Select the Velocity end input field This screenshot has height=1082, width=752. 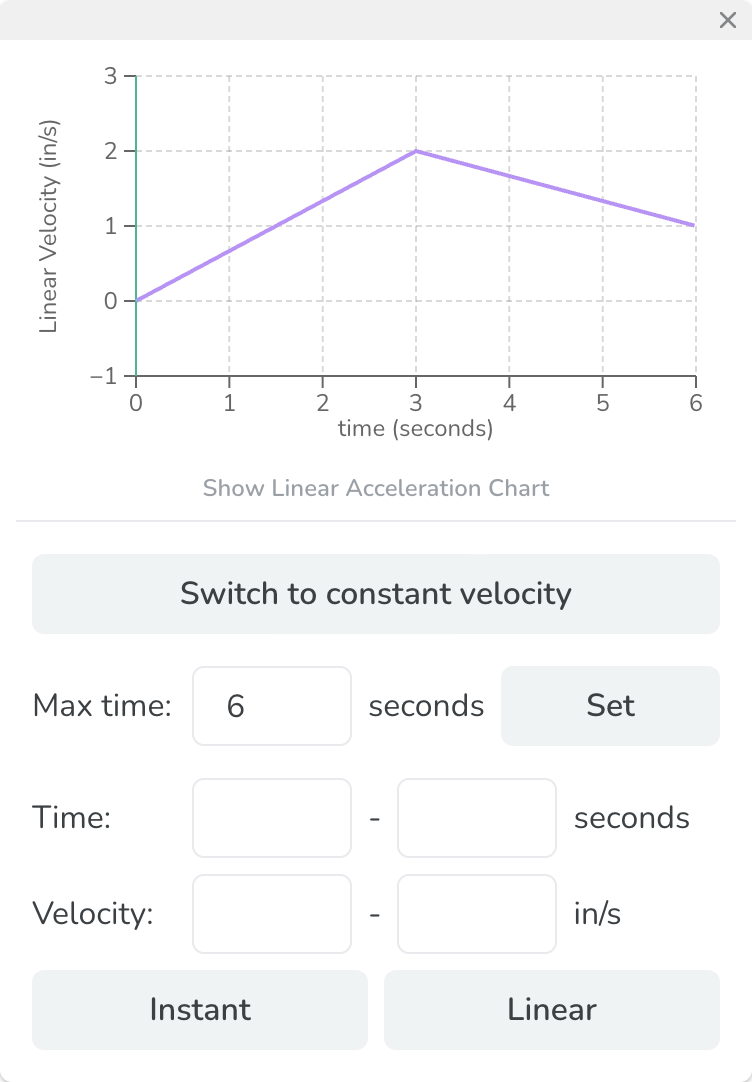tap(476, 914)
